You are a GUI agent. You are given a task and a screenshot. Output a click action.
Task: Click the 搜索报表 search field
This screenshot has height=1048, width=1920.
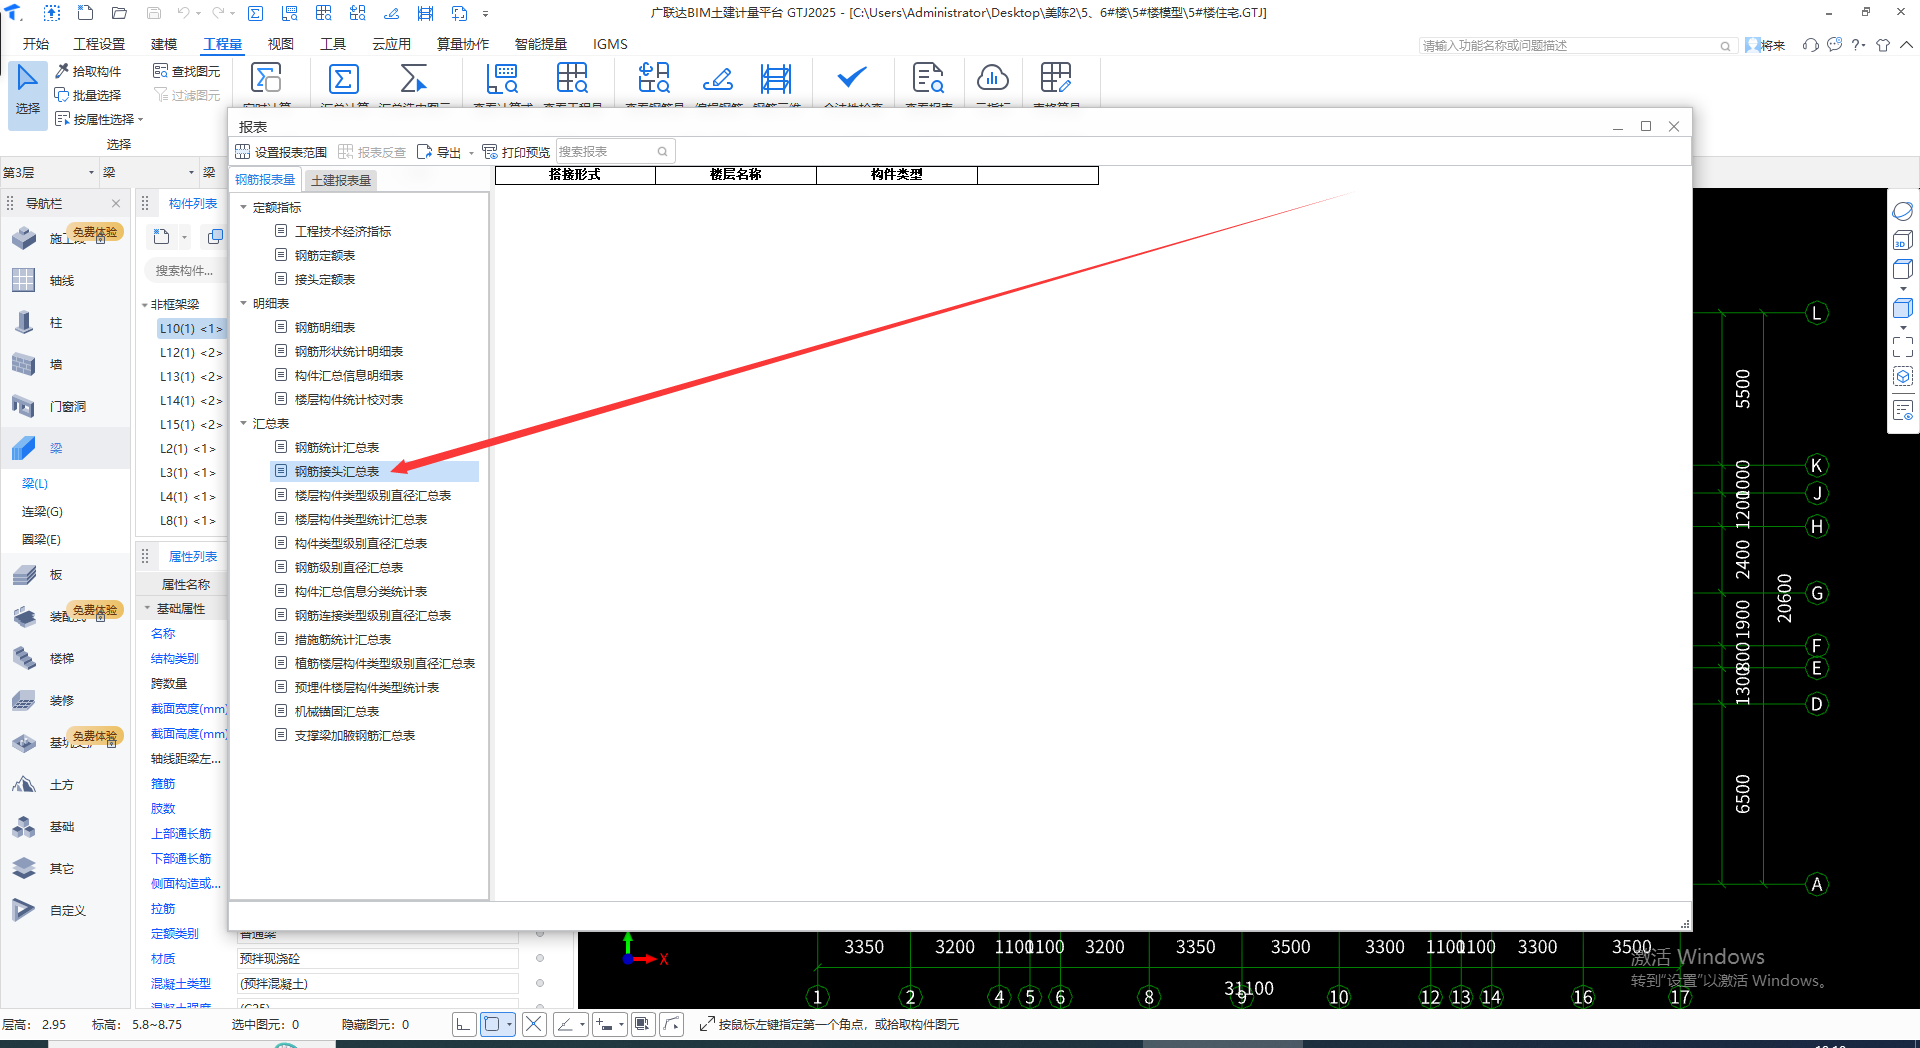click(615, 152)
